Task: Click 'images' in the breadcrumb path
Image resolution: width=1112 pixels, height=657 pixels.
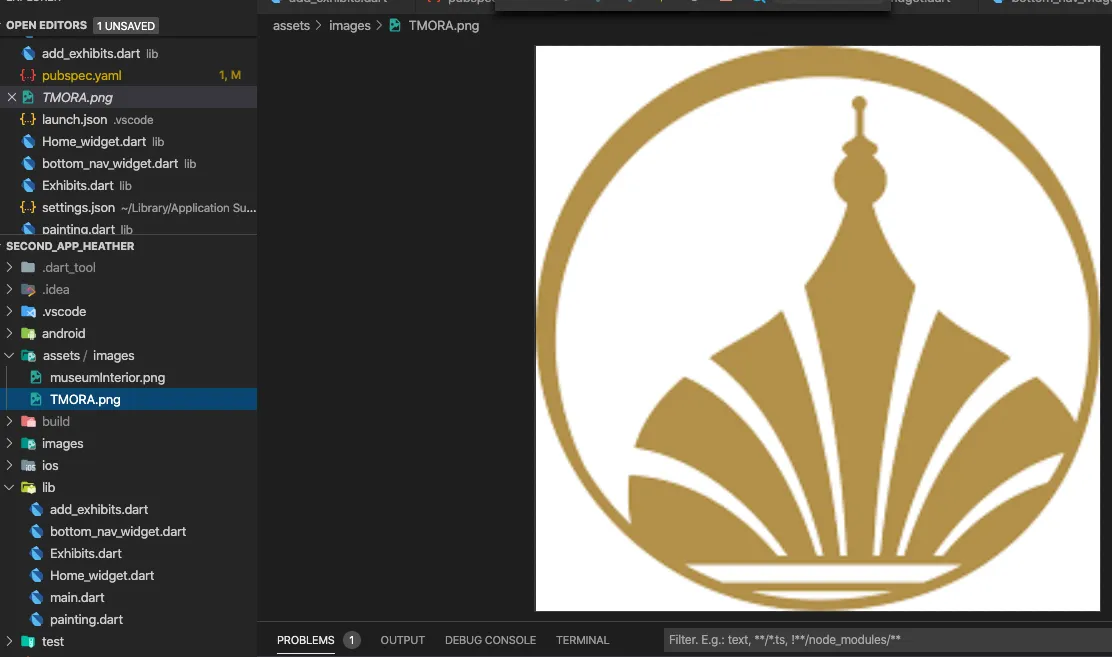Action: point(350,26)
